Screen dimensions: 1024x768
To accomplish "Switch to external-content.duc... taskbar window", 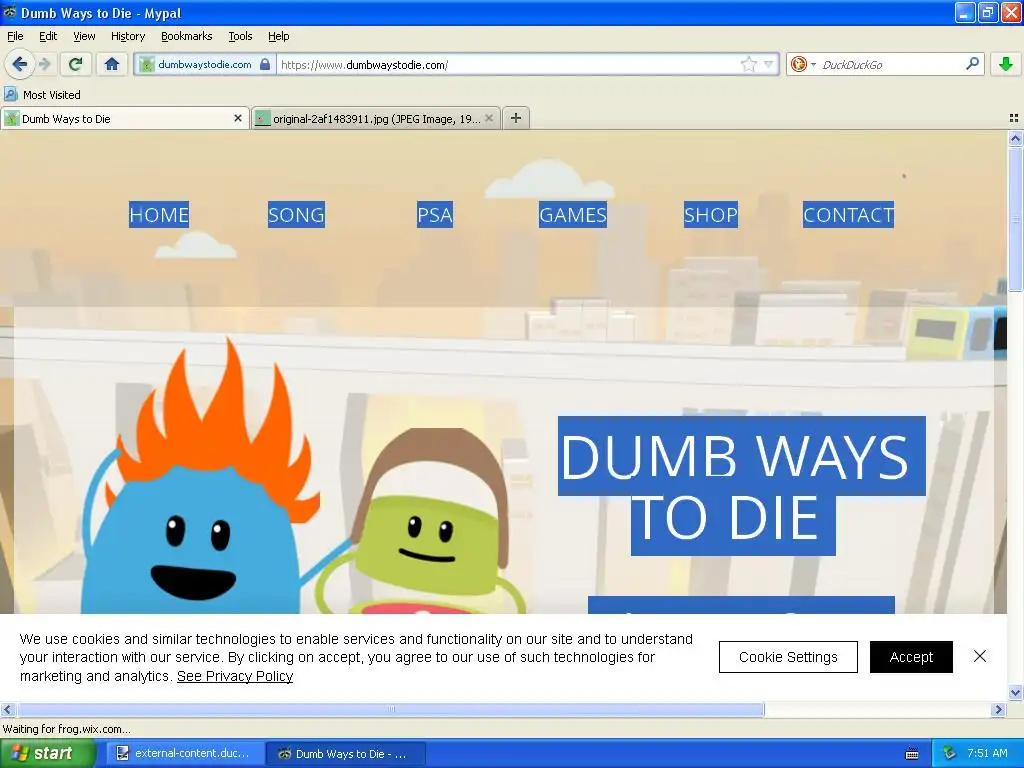I will pos(184,754).
